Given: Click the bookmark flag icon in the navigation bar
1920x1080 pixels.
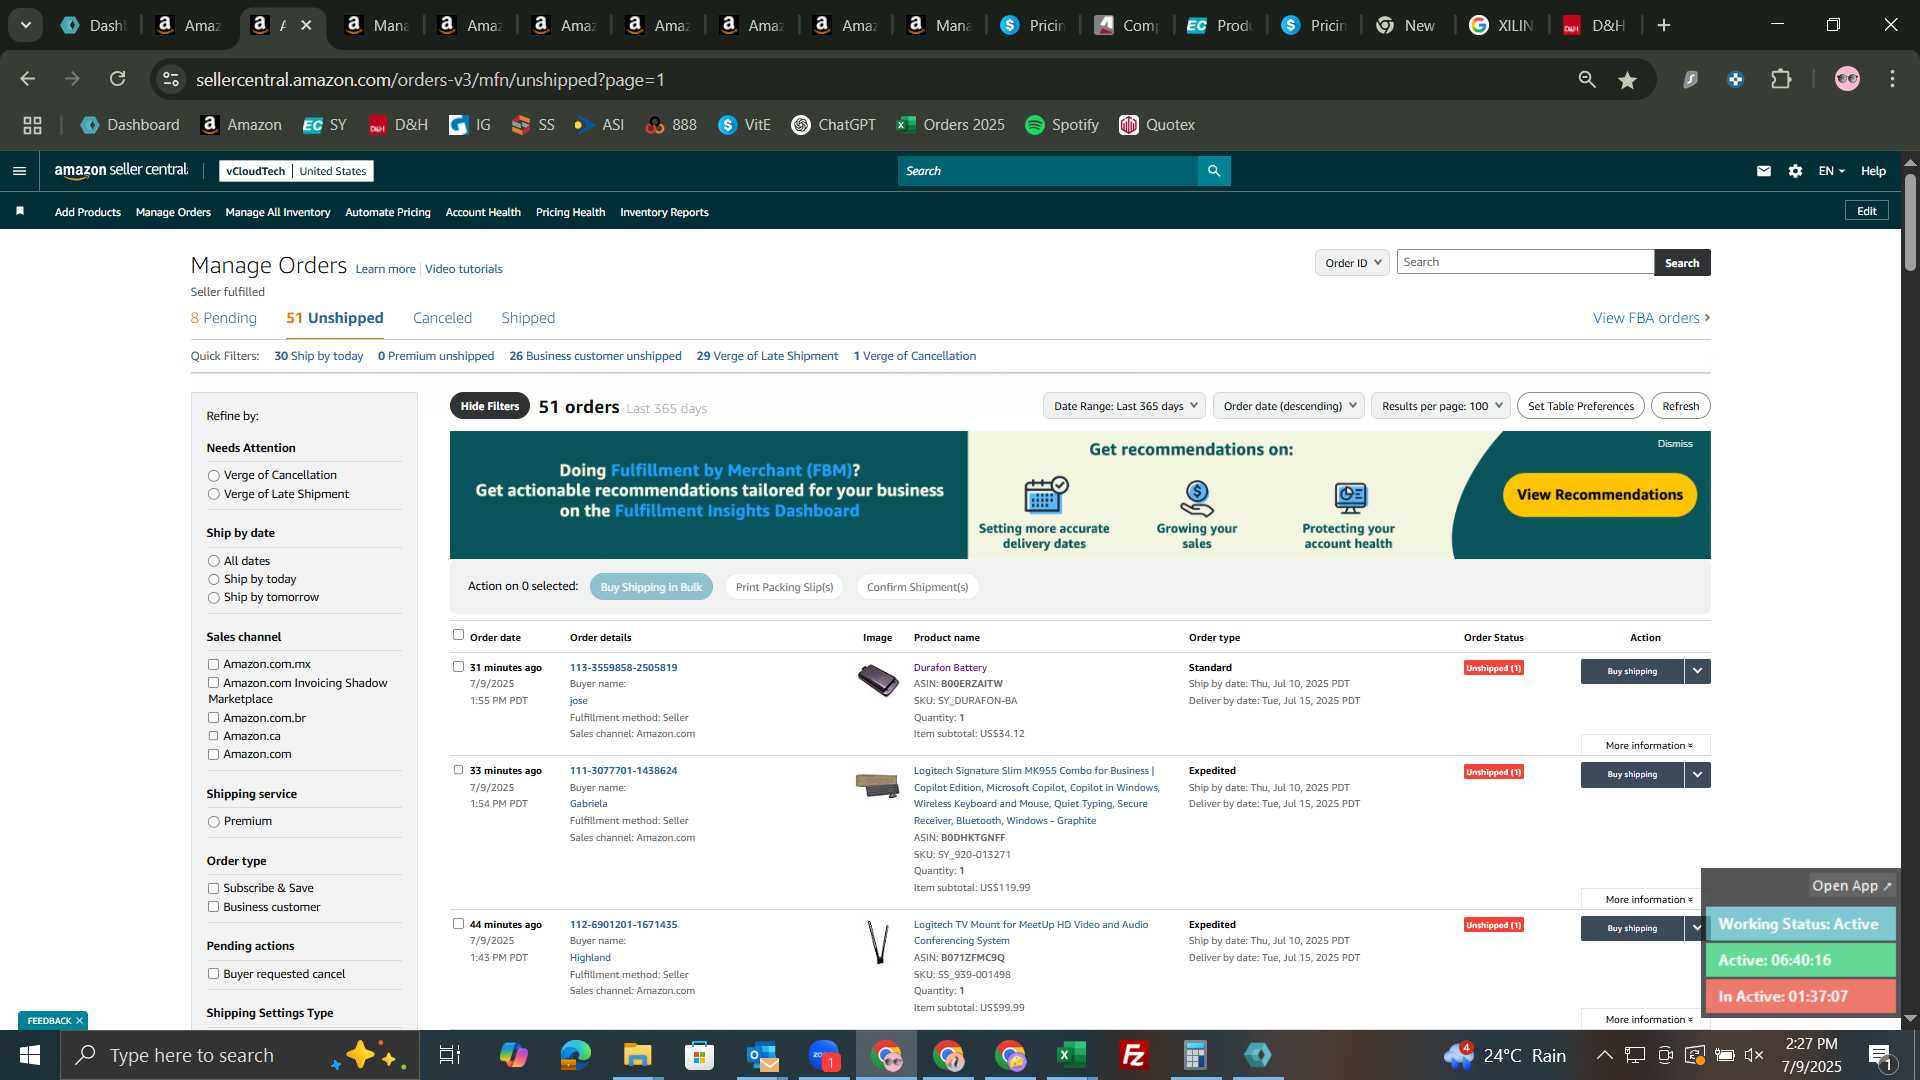Looking at the screenshot, I should pos(20,211).
